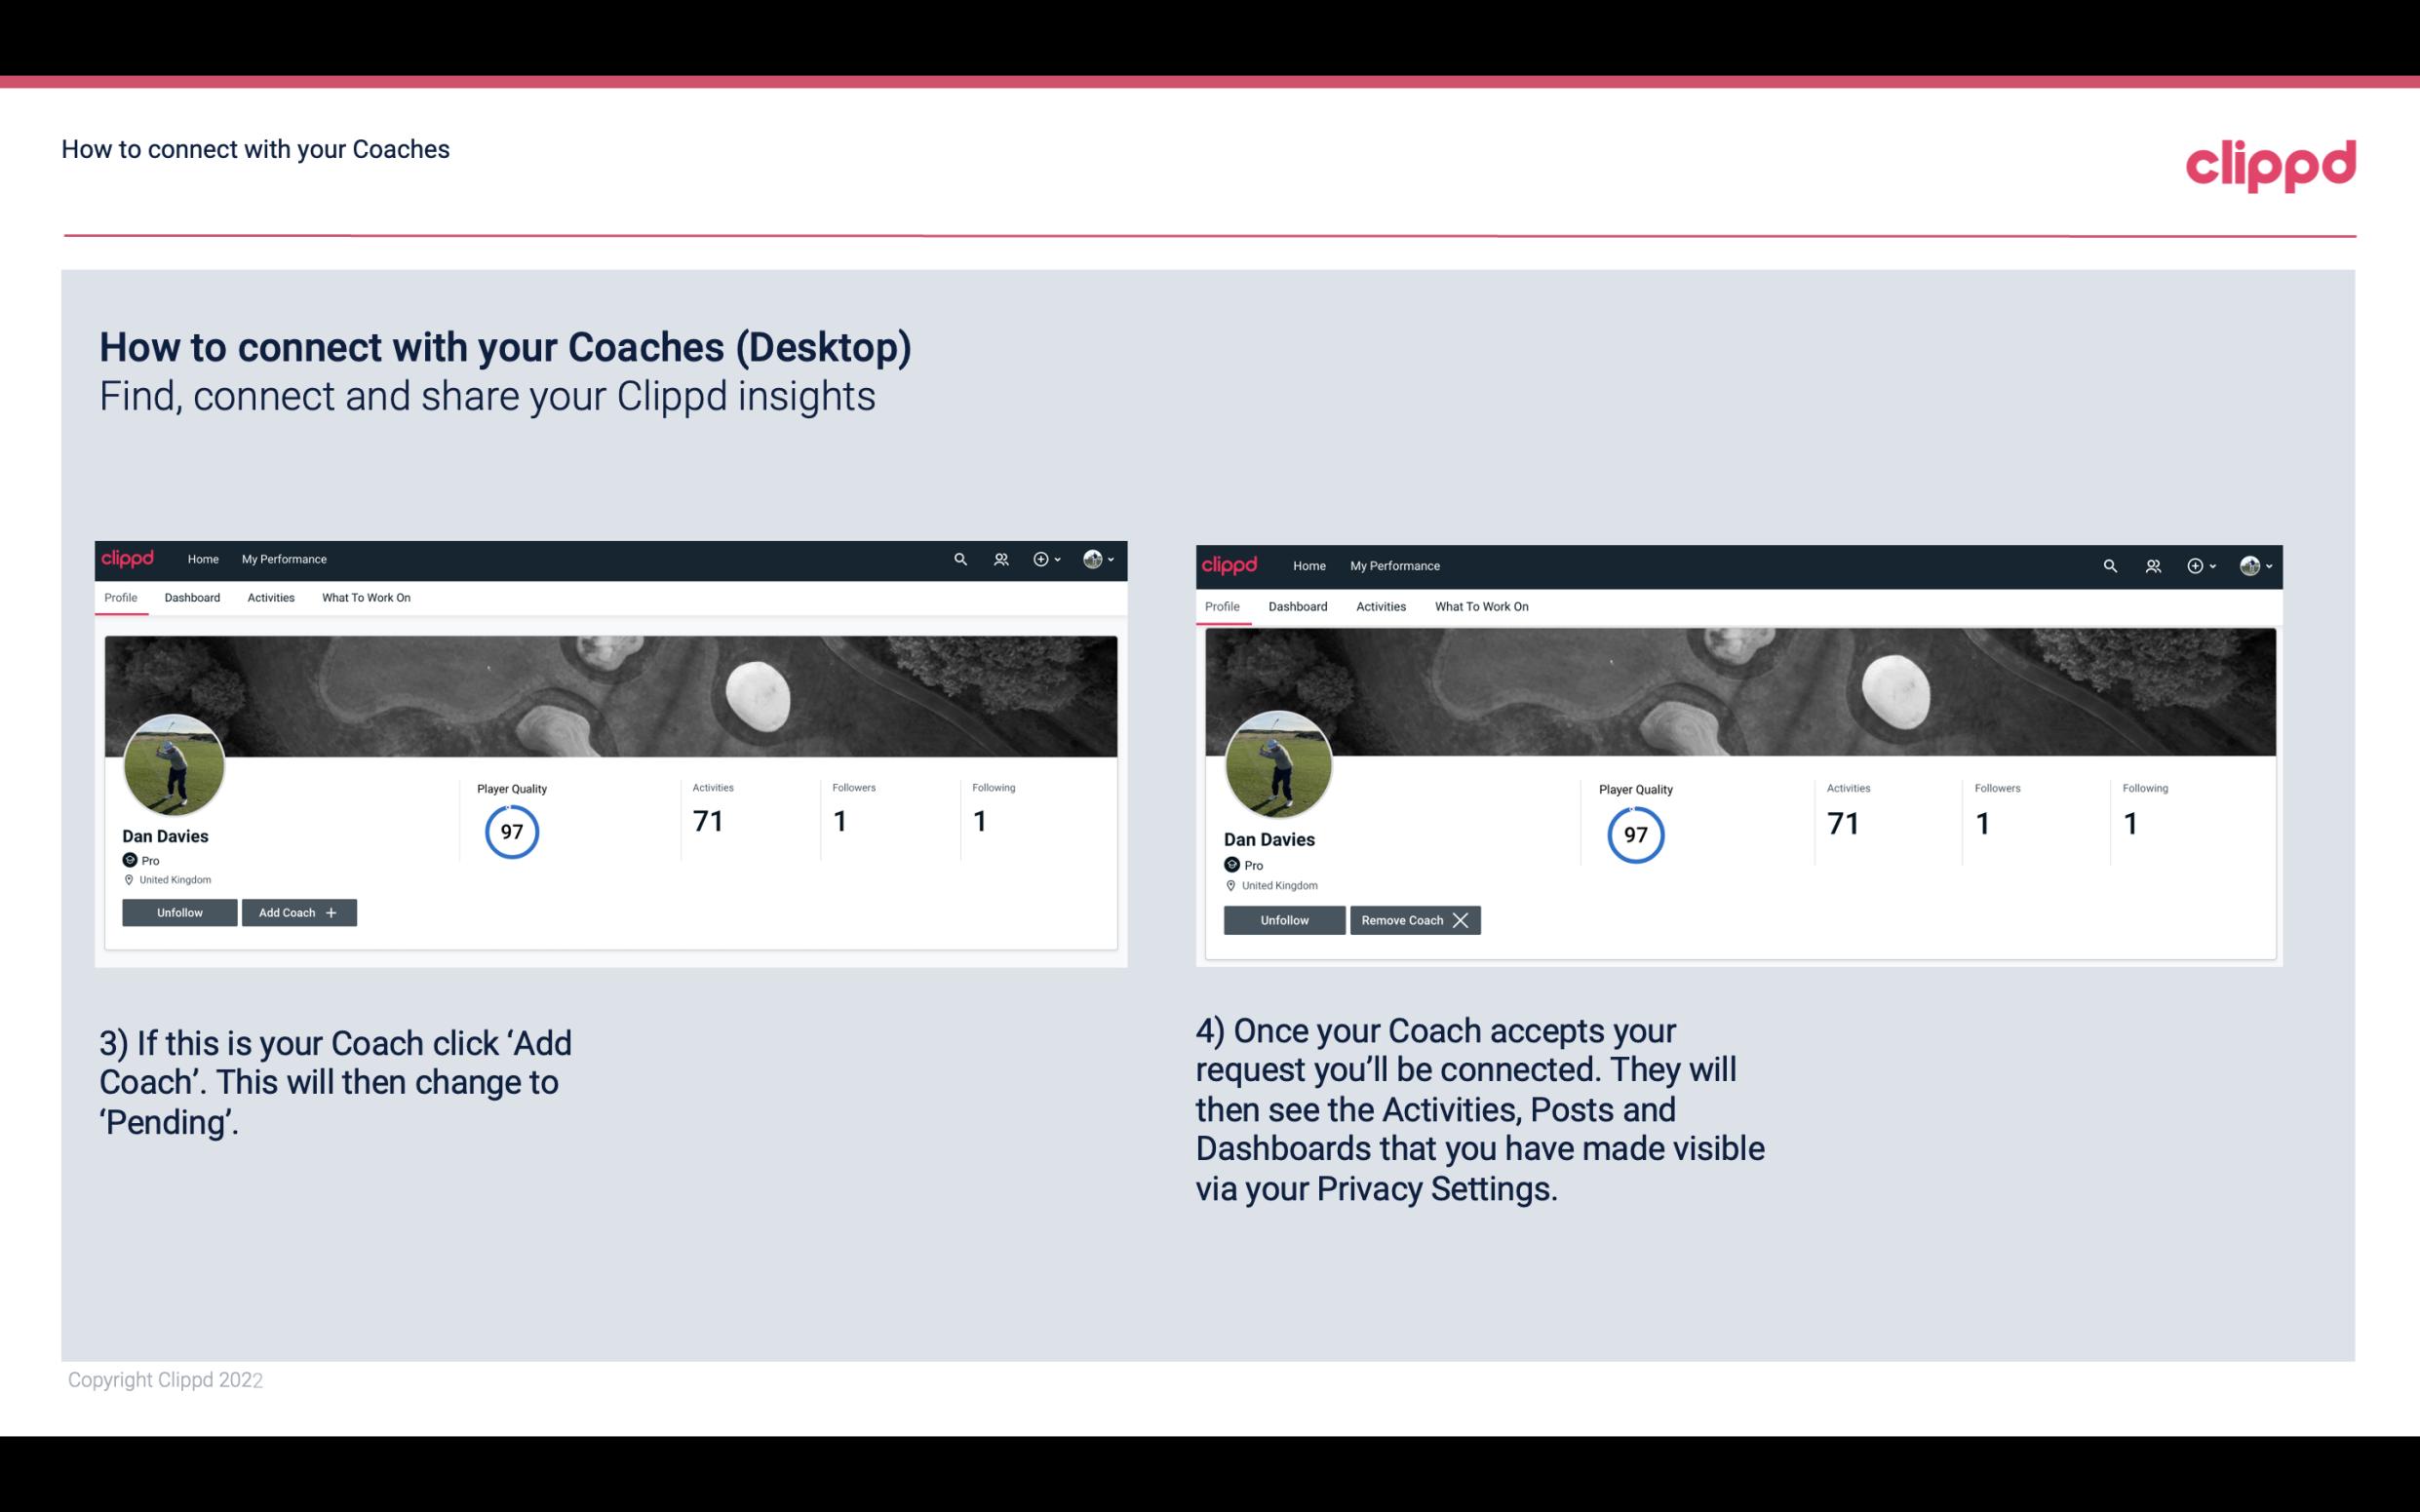This screenshot has height=1512, width=2420.
Task: Select 'What To Work On' tab in left panel
Action: click(x=364, y=598)
